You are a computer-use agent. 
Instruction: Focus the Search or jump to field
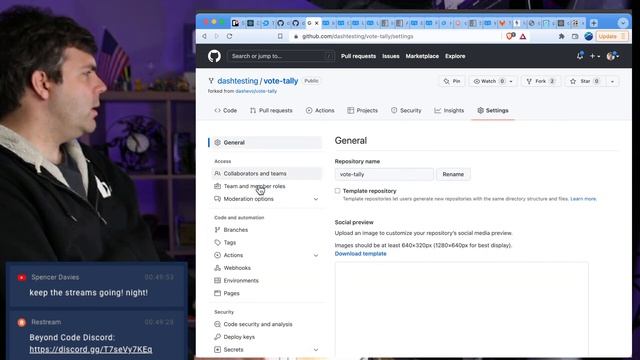click(x=280, y=56)
